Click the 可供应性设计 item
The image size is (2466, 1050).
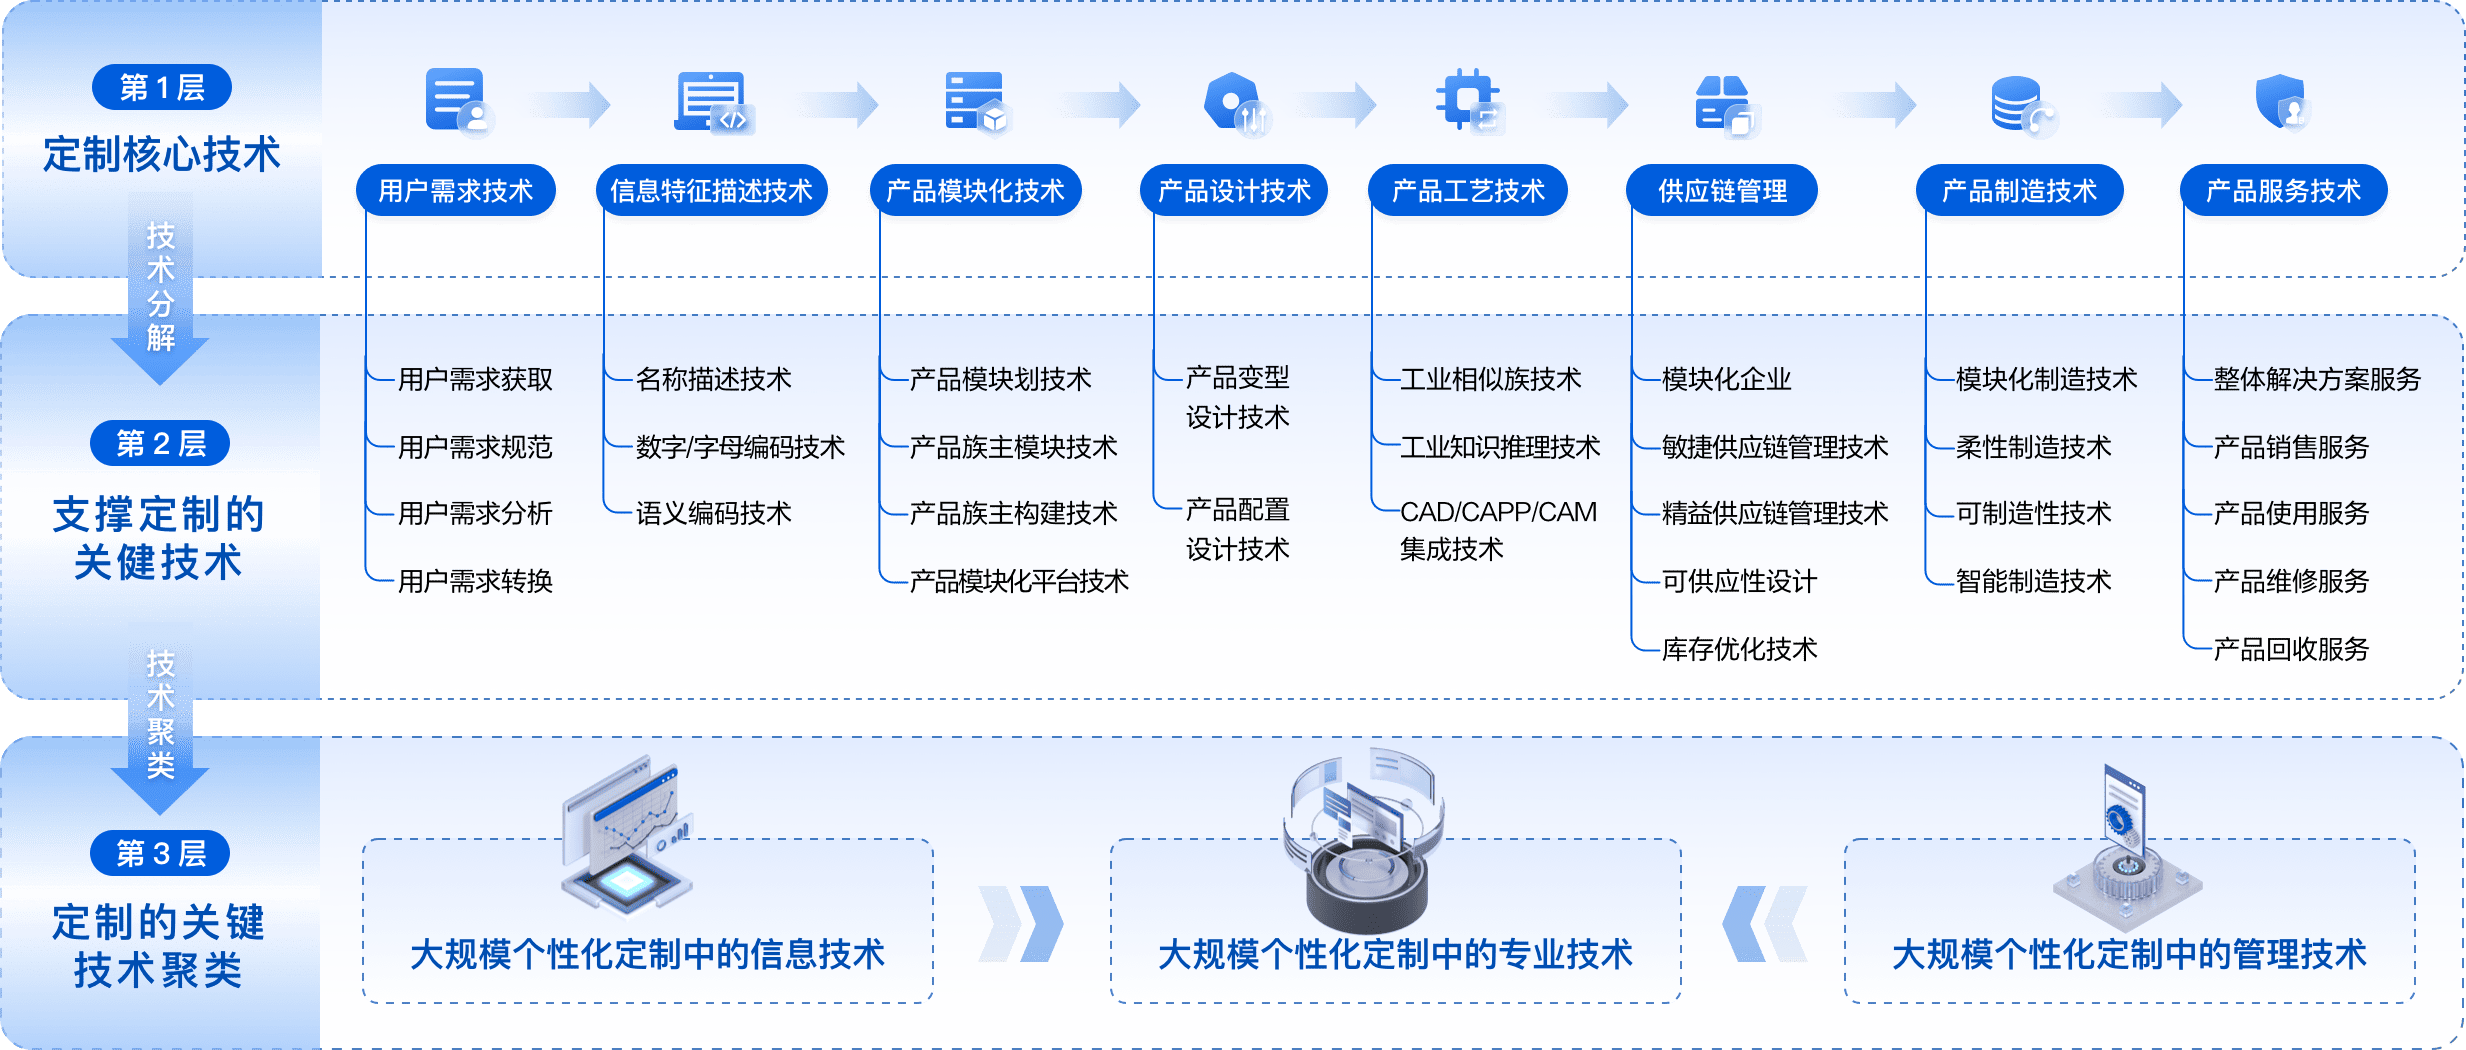(1739, 581)
